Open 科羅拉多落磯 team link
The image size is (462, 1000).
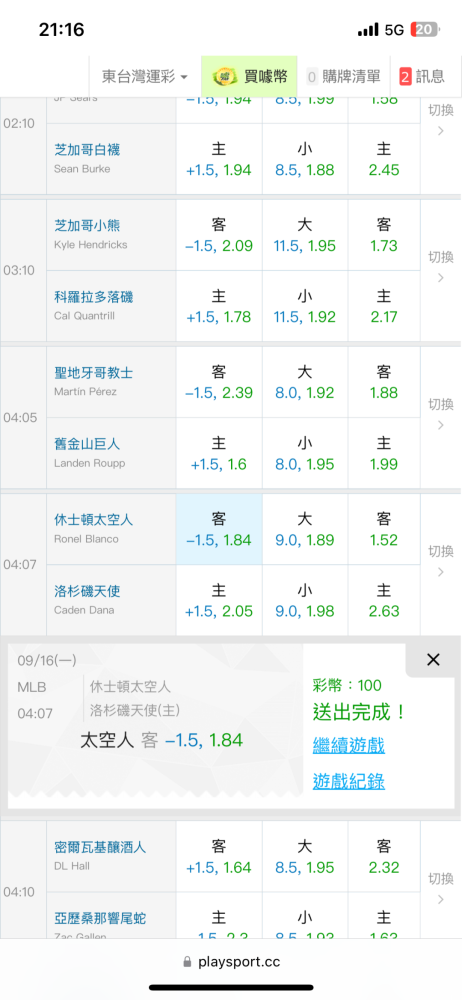pos(94,297)
